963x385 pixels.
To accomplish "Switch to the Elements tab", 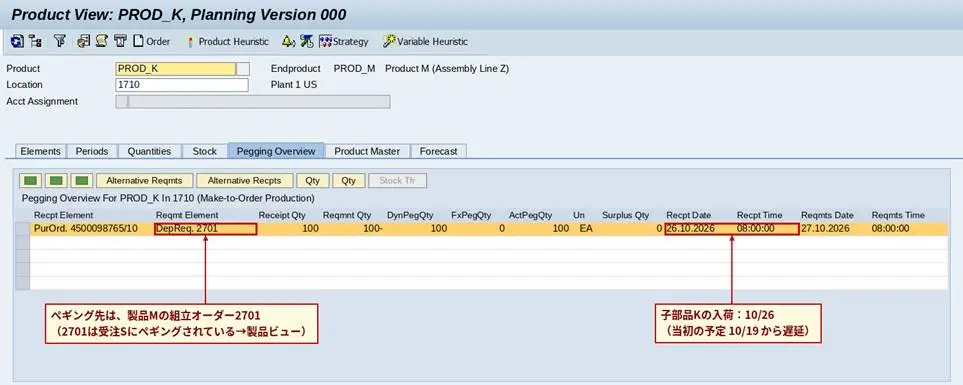I will click(x=41, y=151).
